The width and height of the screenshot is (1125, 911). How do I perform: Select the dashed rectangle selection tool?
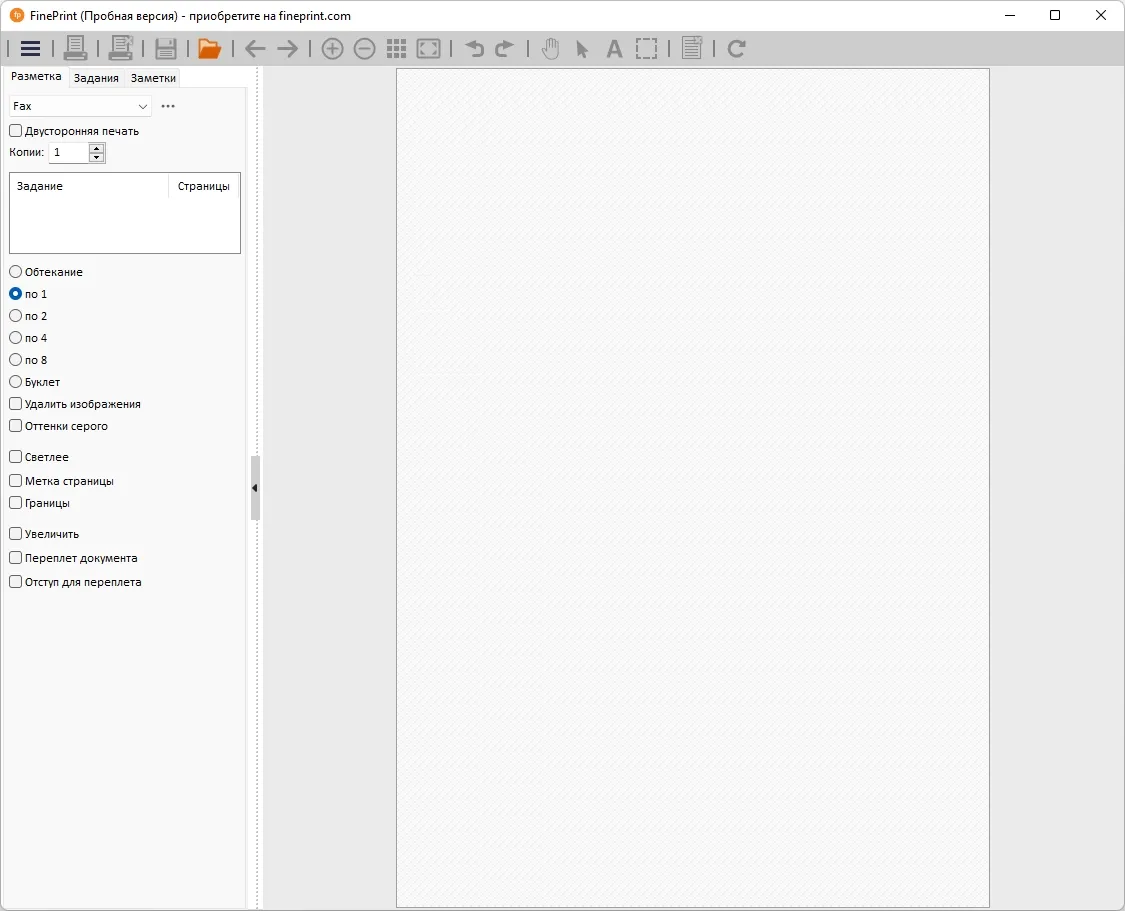pyautogui.click(x=646, y=49)
